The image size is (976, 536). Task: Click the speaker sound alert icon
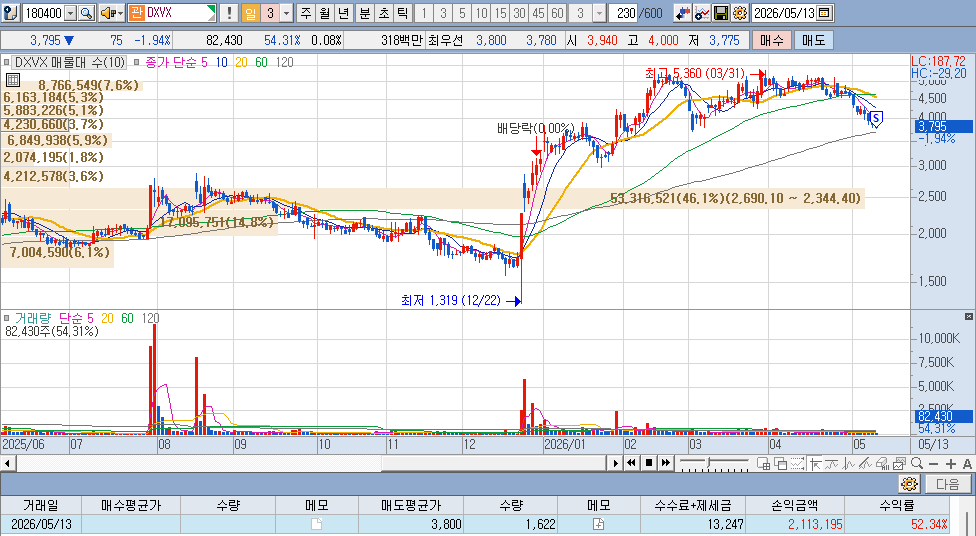(x=108, y=12)
